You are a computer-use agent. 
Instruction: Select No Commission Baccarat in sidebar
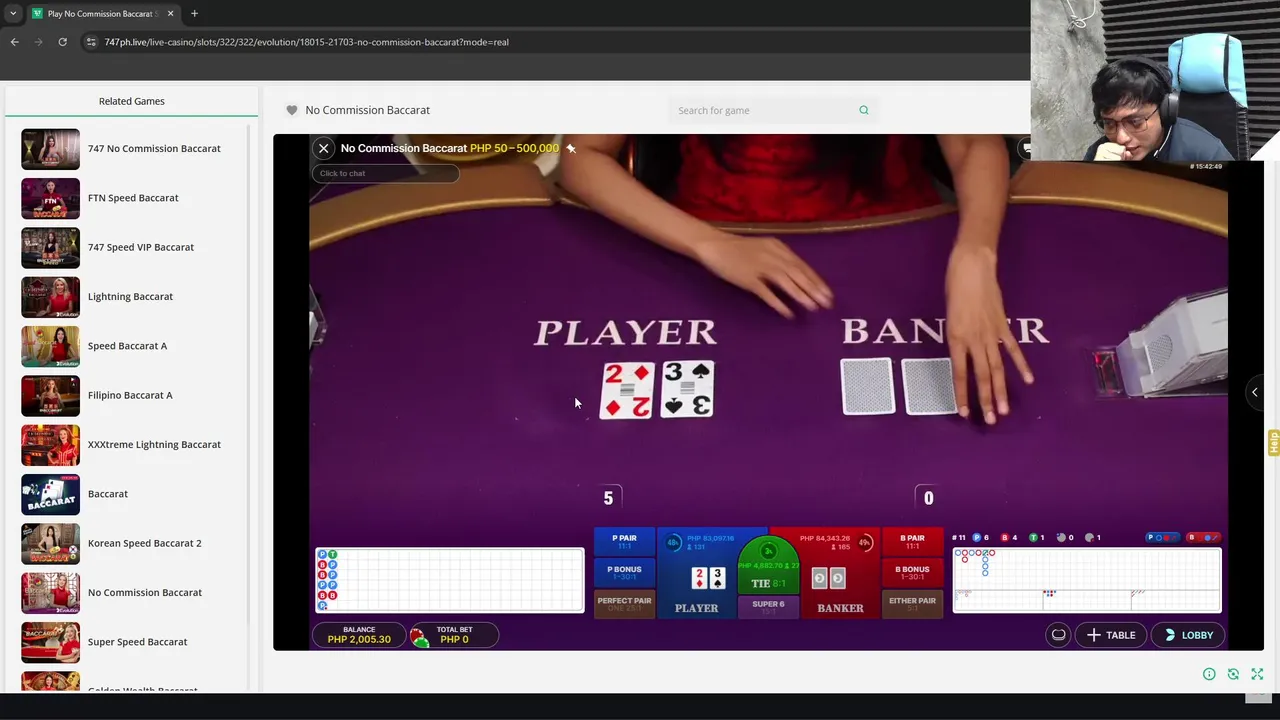pos(145,592)
